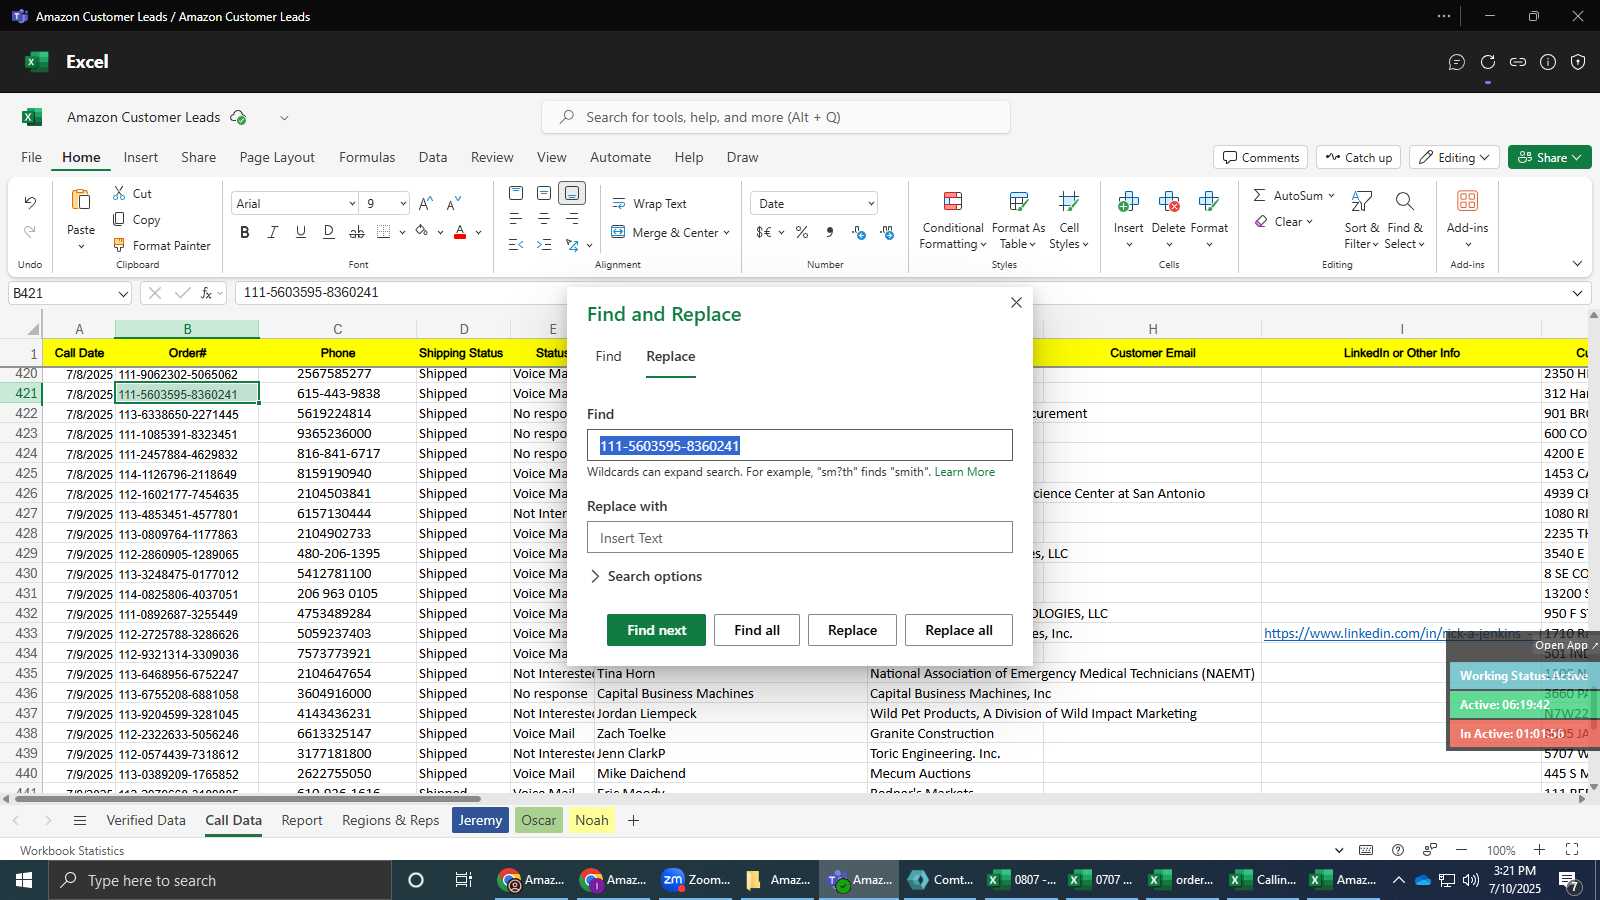1600x900 pixels.
Task: Apply Percent style format
Action: tap(802, 232)
